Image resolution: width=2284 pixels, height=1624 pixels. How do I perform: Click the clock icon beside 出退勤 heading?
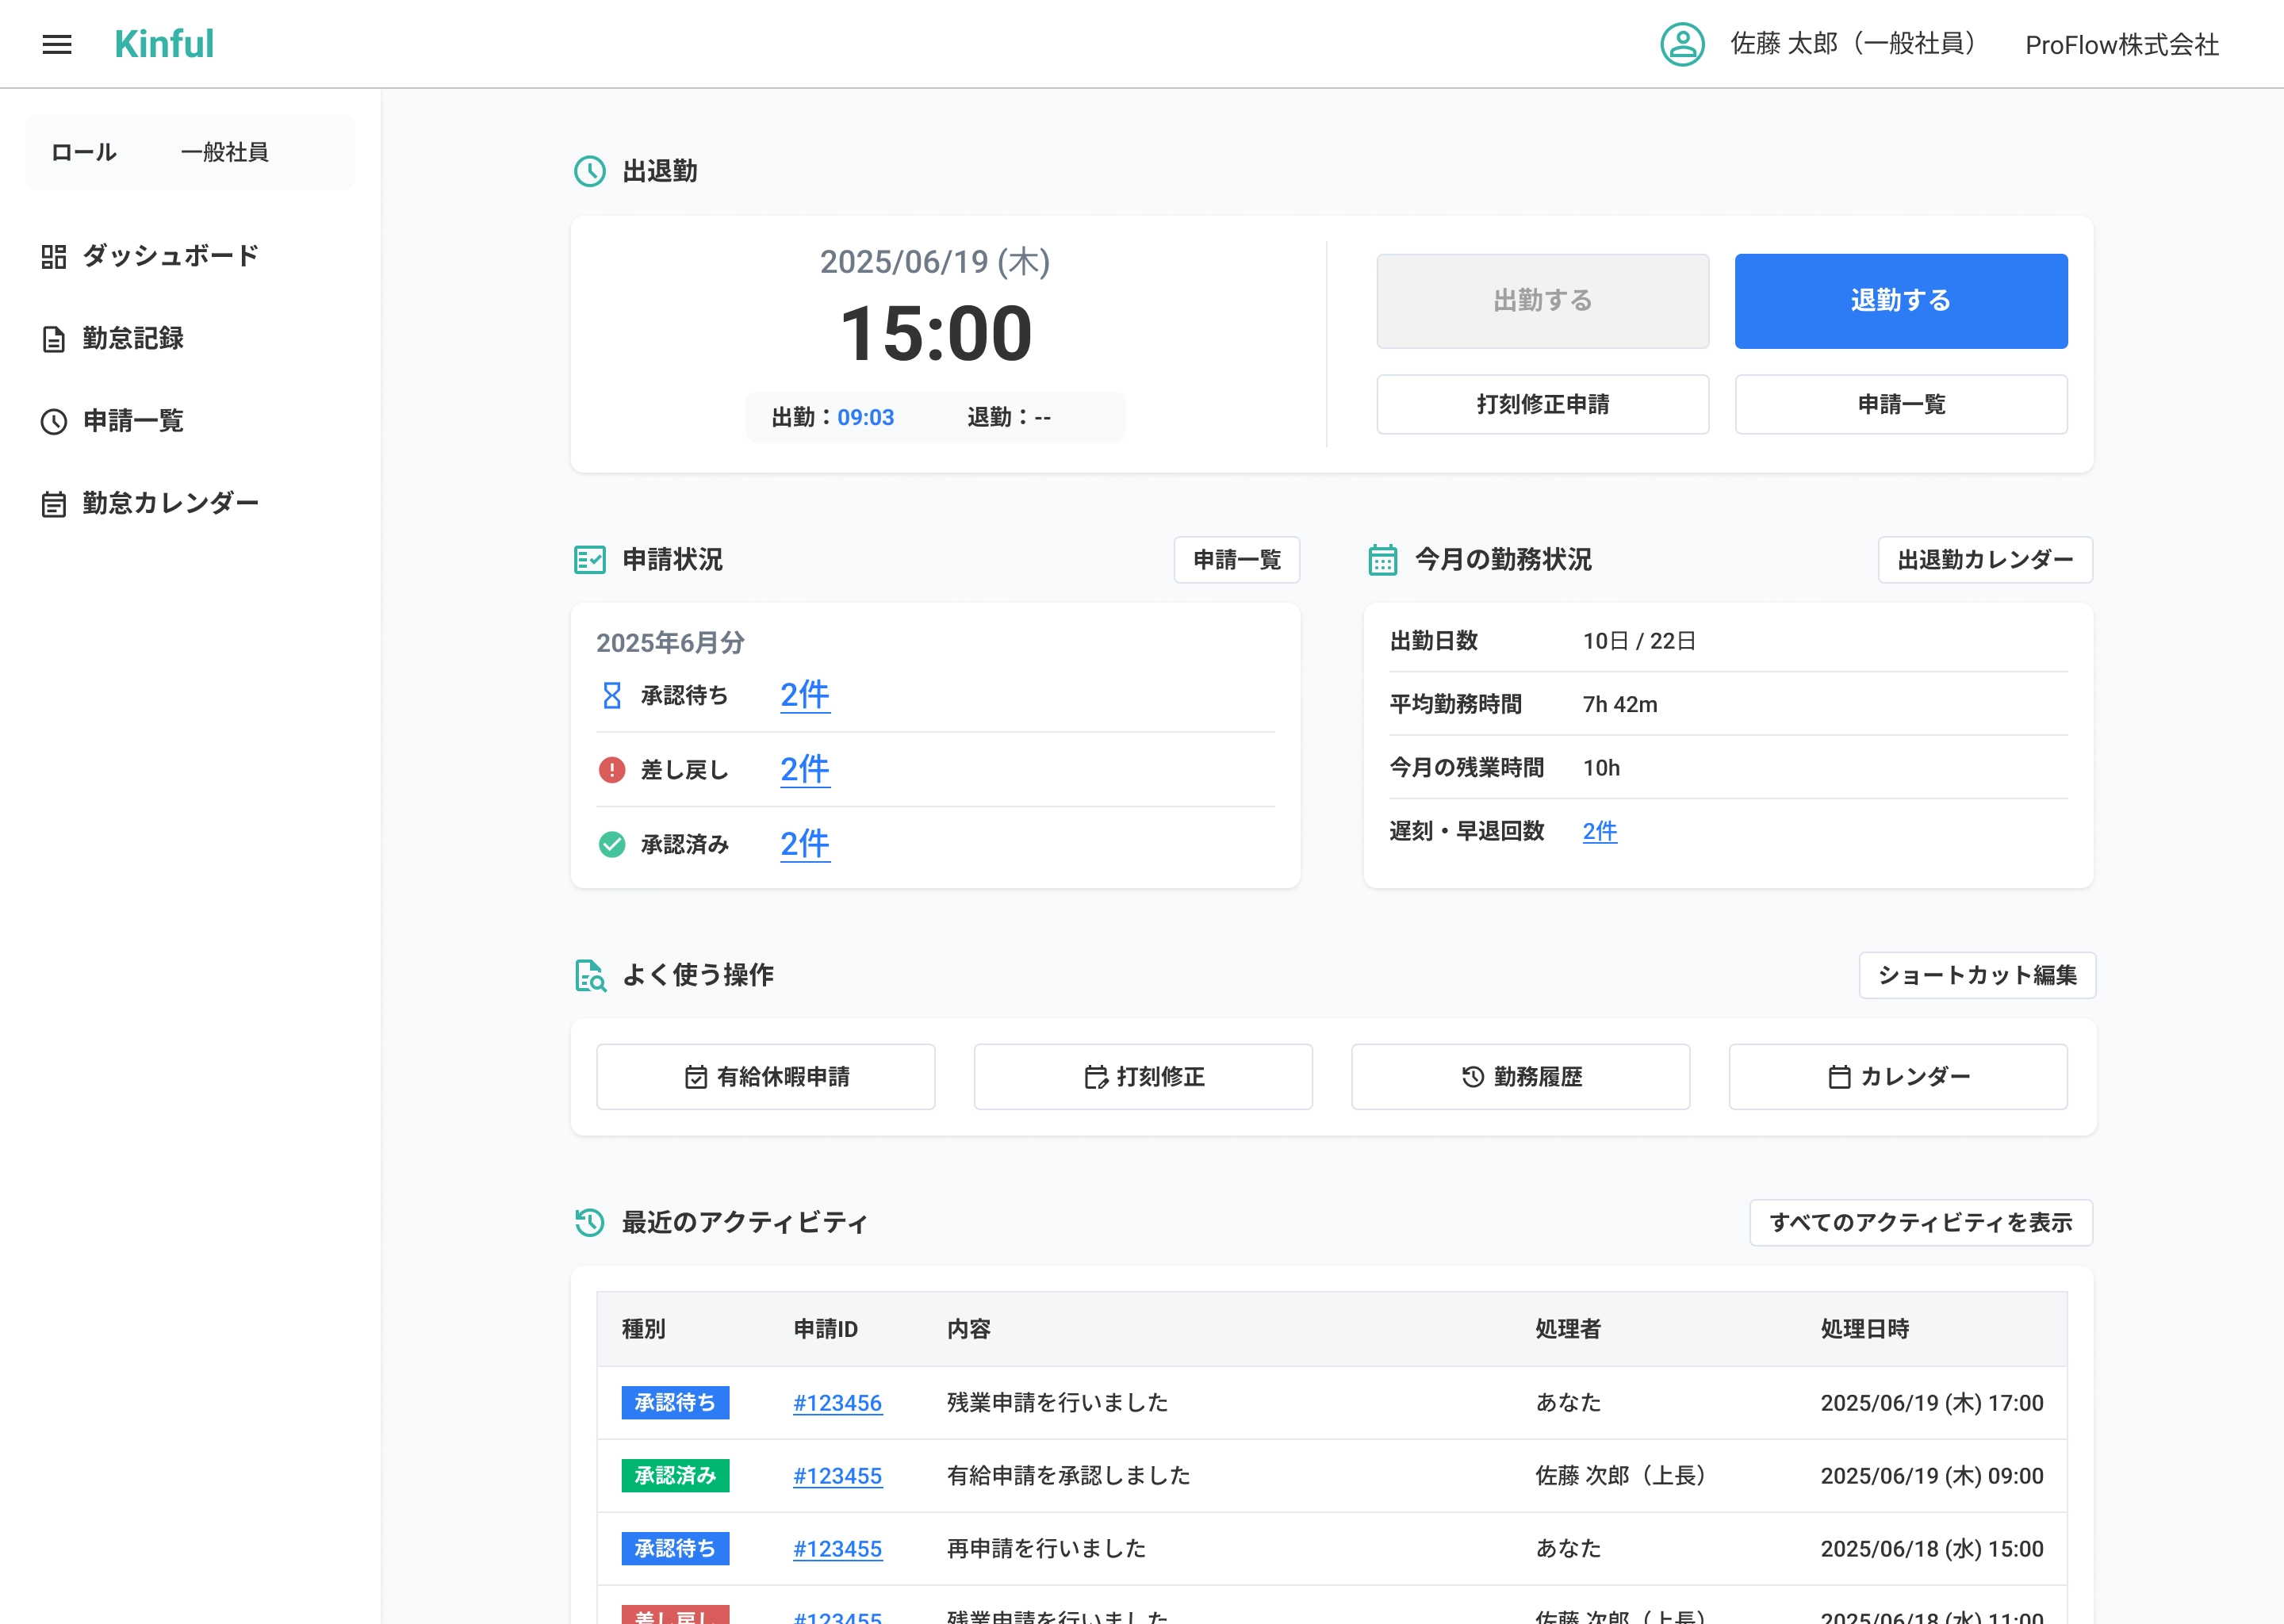pyautogui.click(x=590, y=171)
